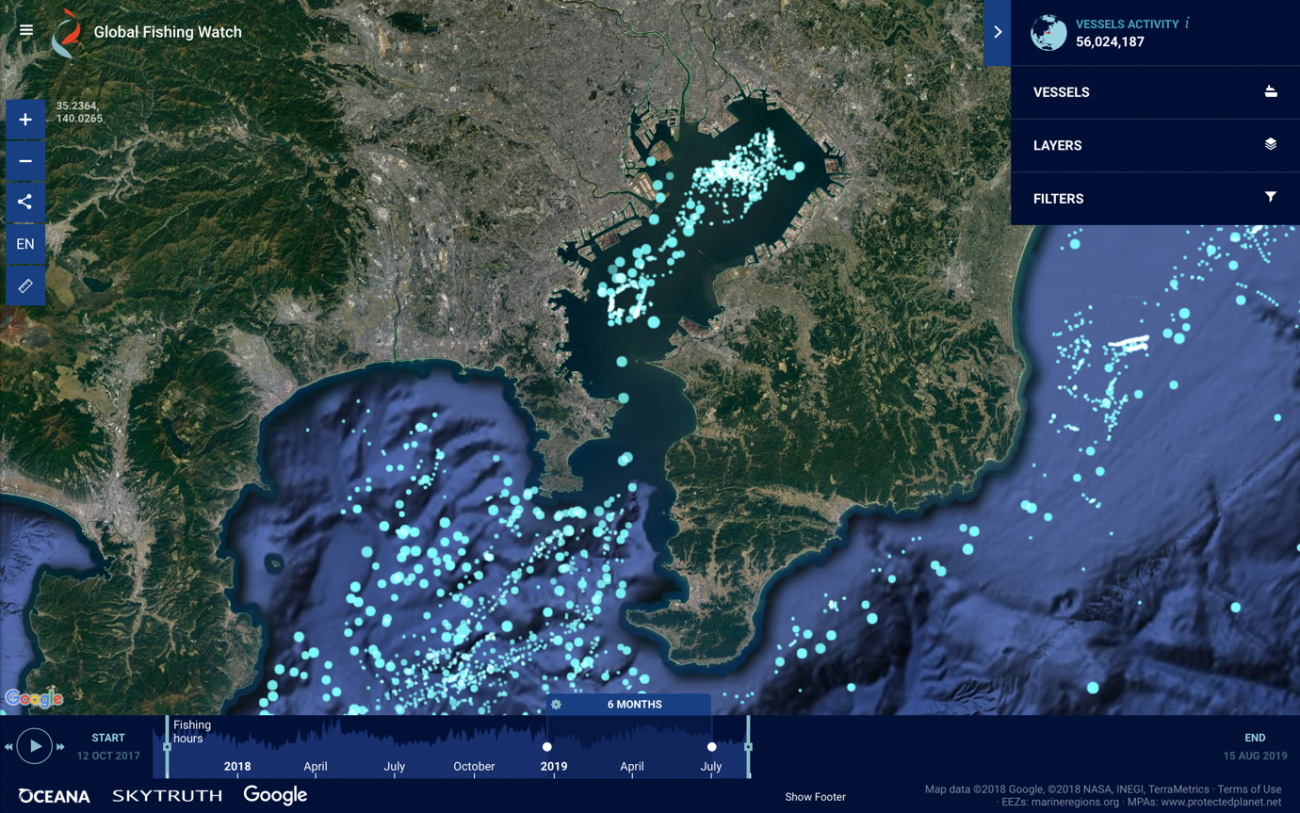Image resolution: width=1300 pixels, height=813 pixels.
Task: Click the 2019 timeline label
Action: click(x=554, y=767)
